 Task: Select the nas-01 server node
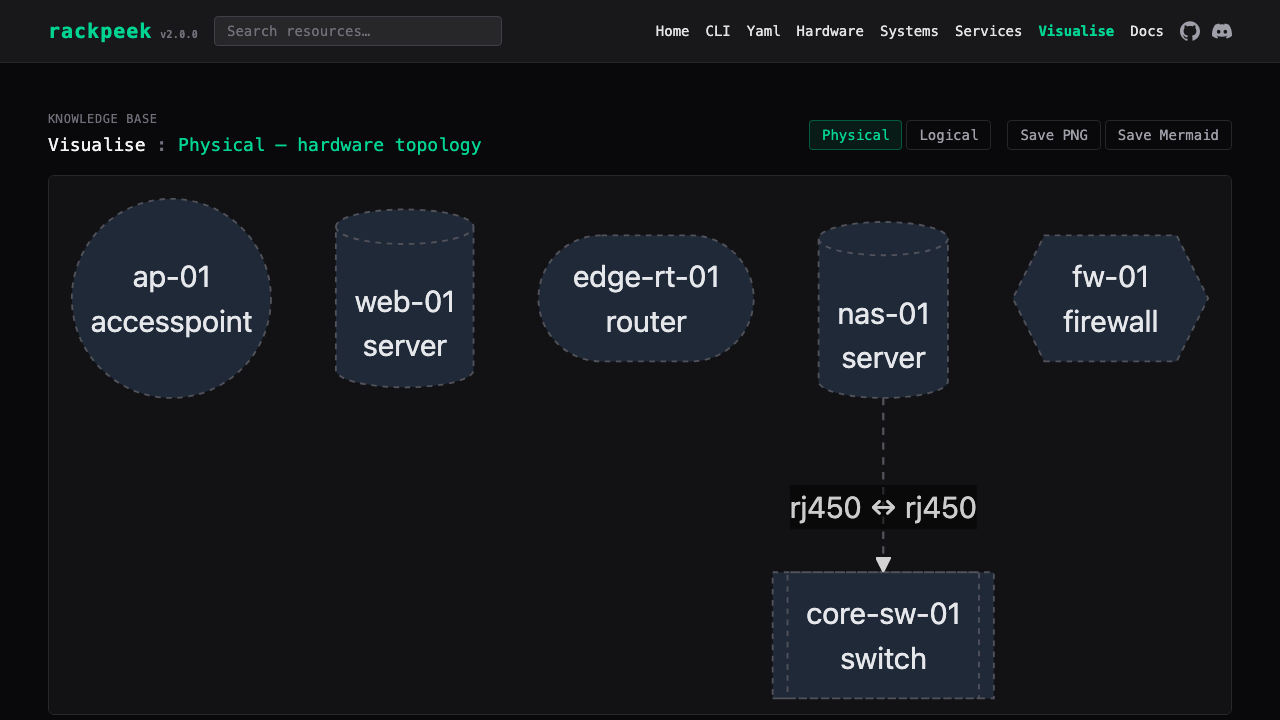883,310
